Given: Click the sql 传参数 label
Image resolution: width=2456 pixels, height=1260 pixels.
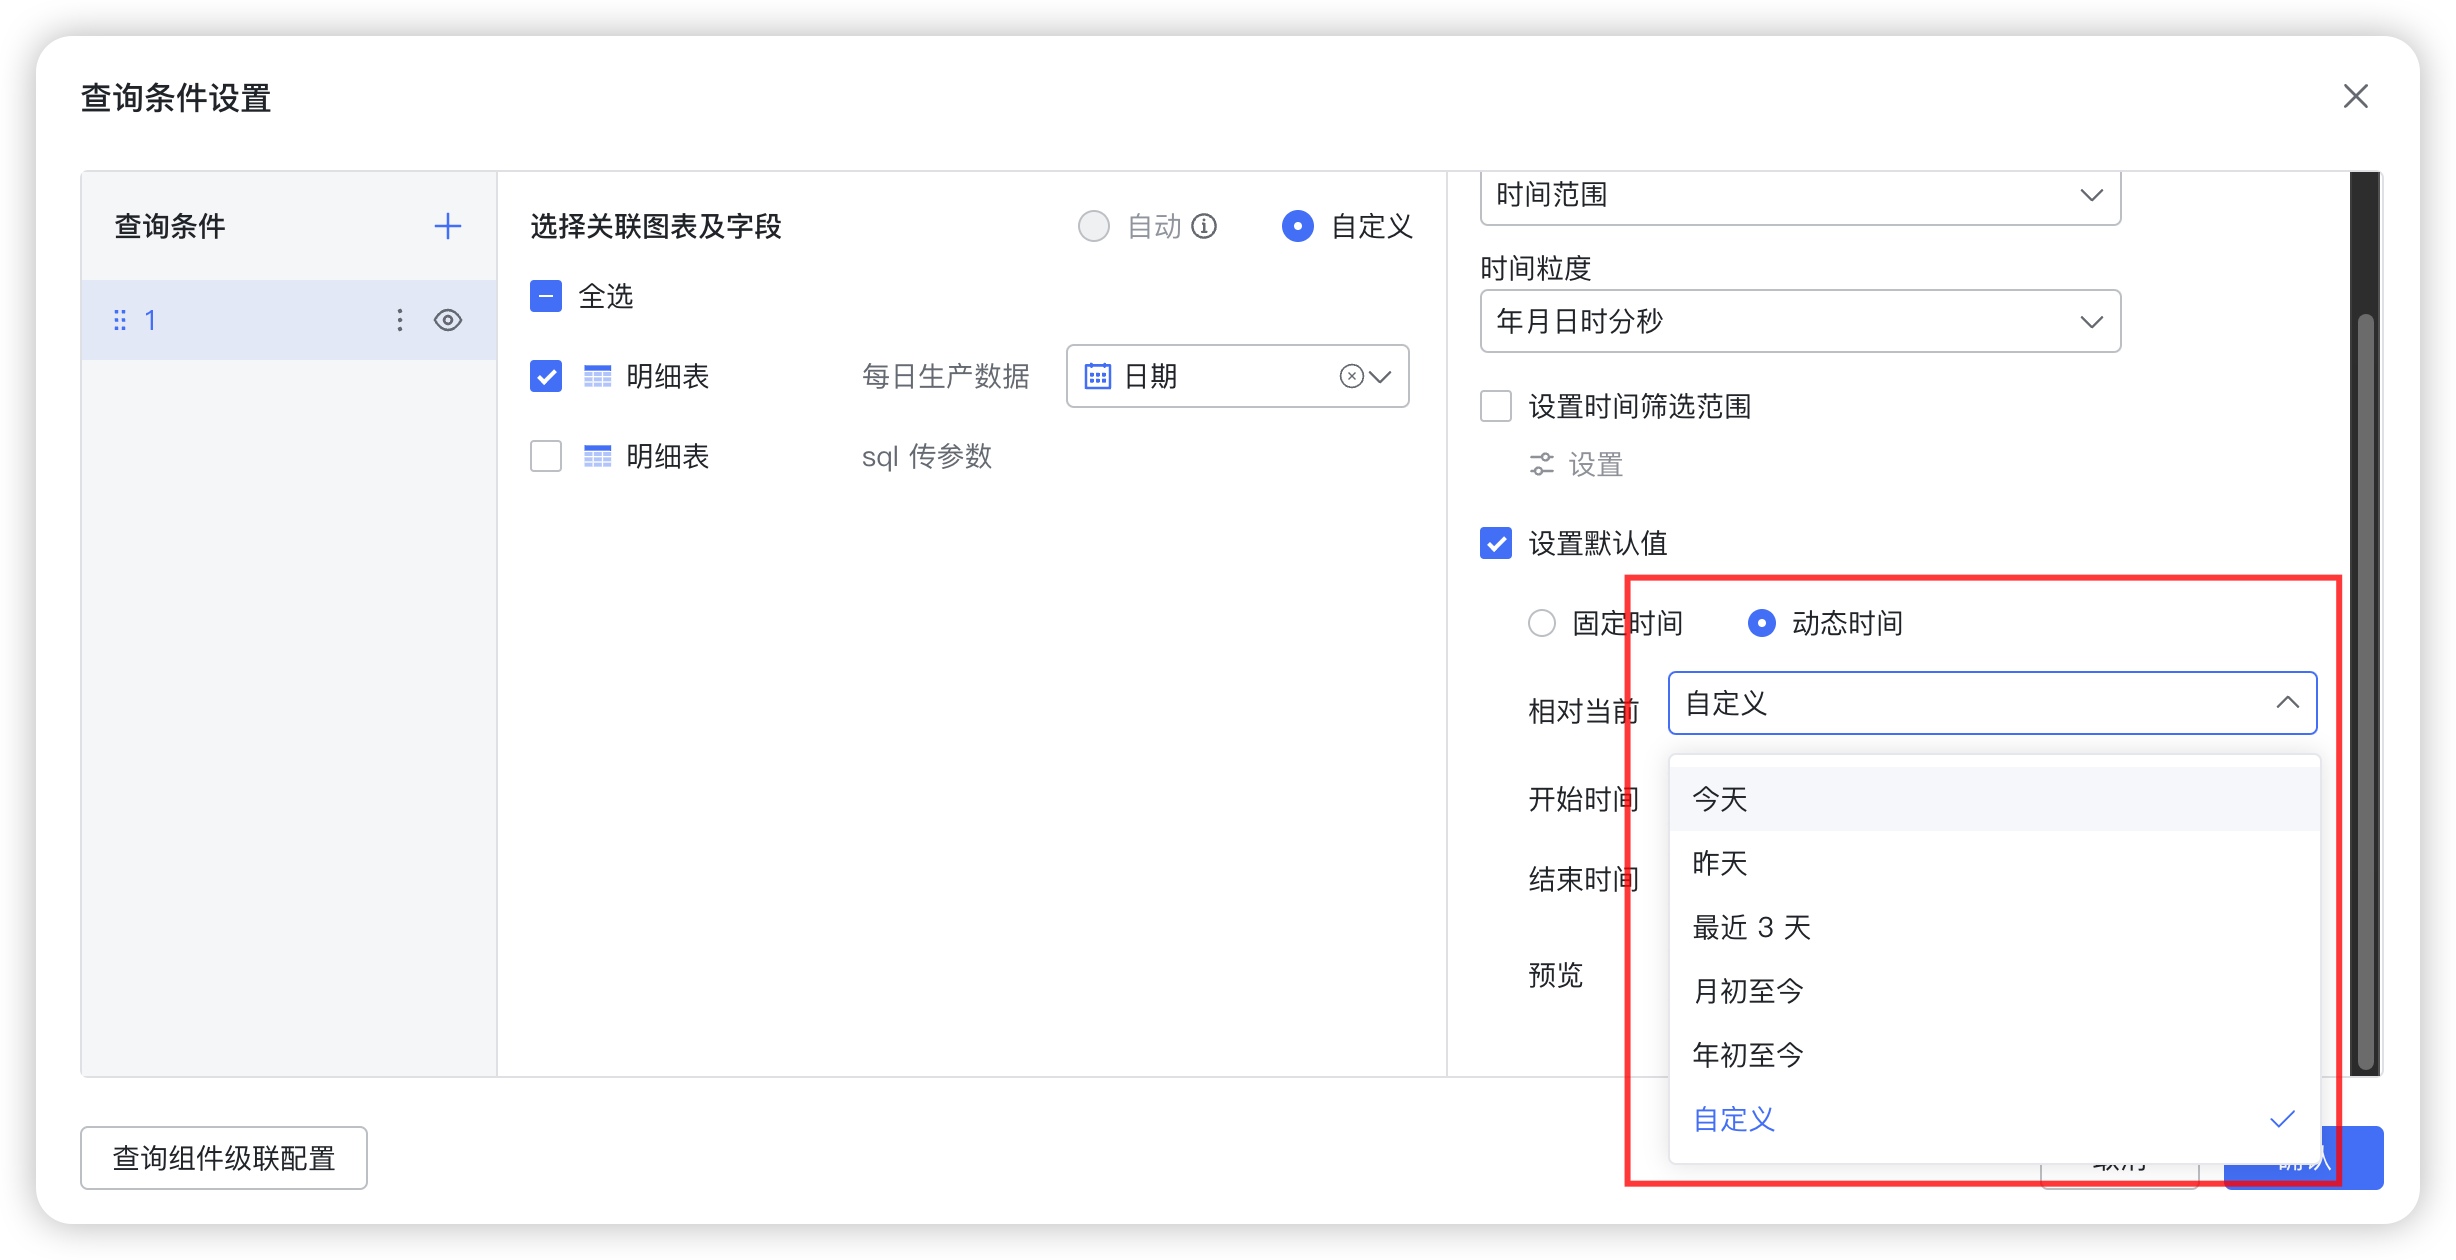Looking at the screenshot, I should 927,456.
